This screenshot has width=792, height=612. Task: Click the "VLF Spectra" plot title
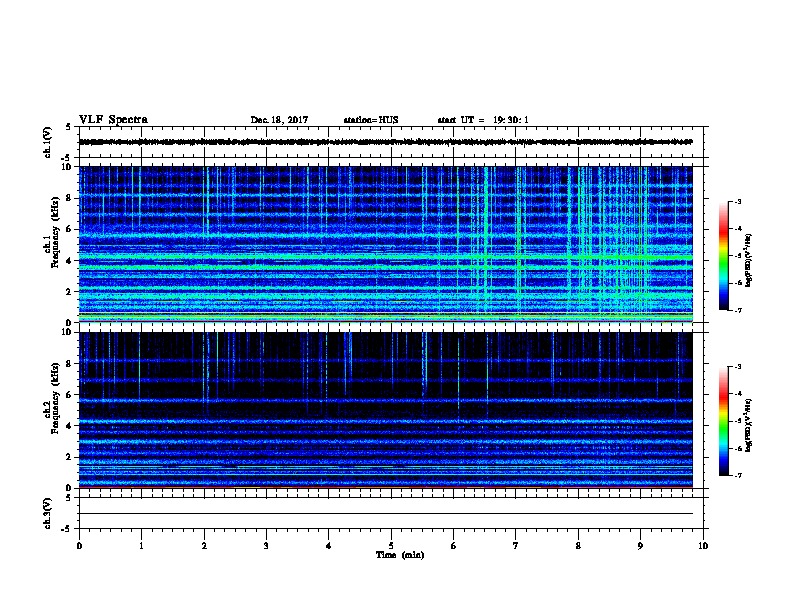click(113, 120)
